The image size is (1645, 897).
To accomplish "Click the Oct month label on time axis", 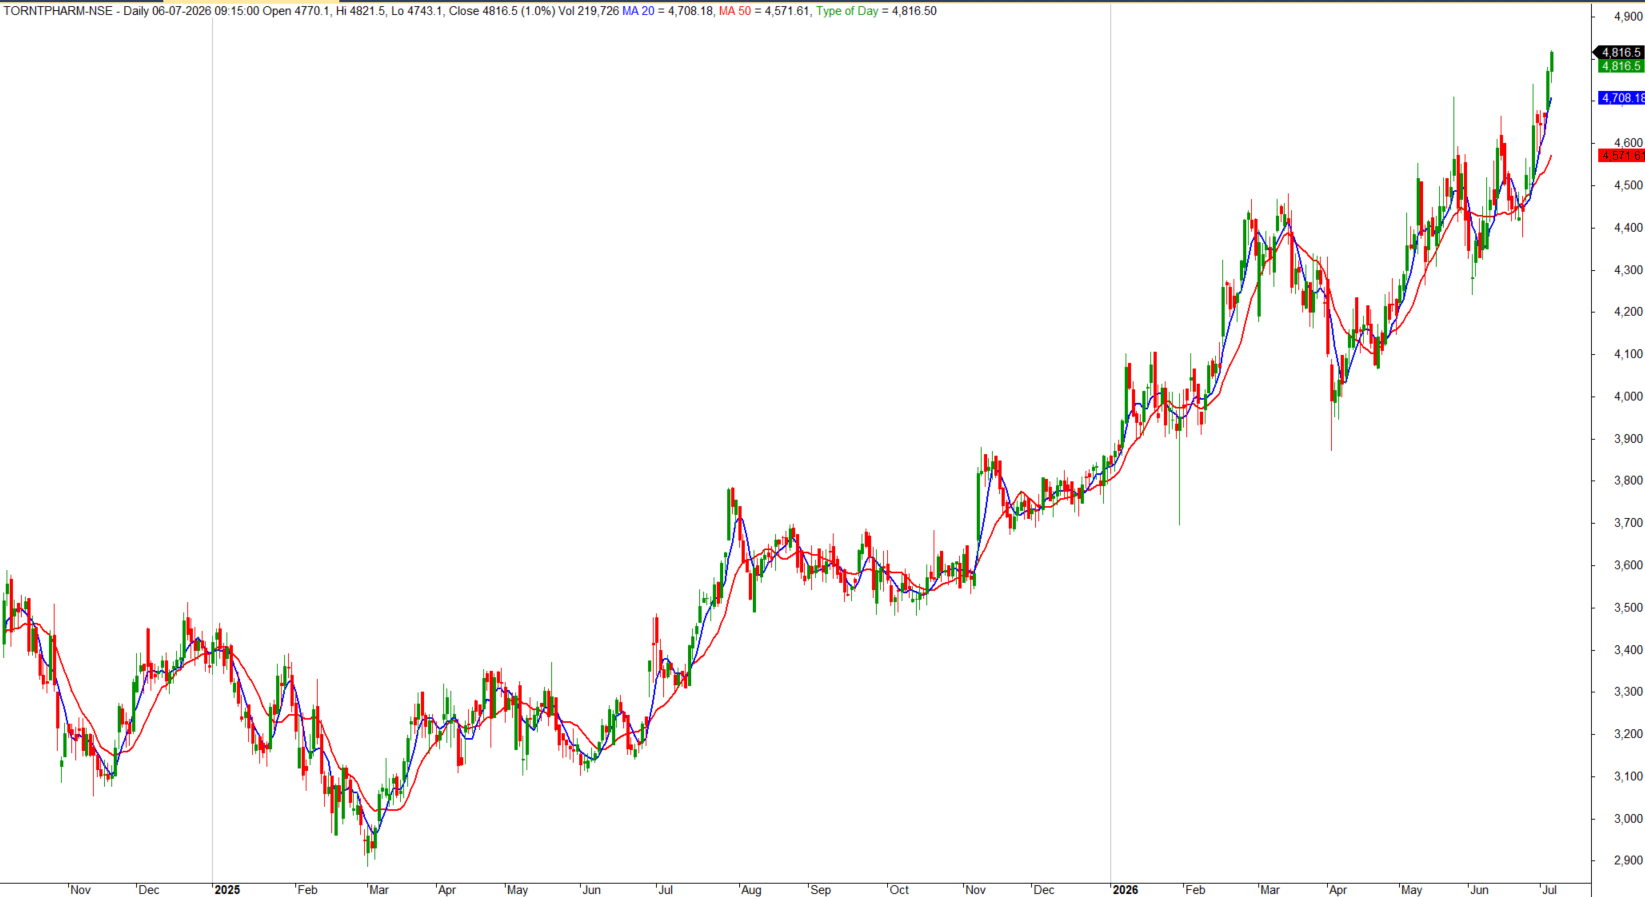I will click(899, 890).
